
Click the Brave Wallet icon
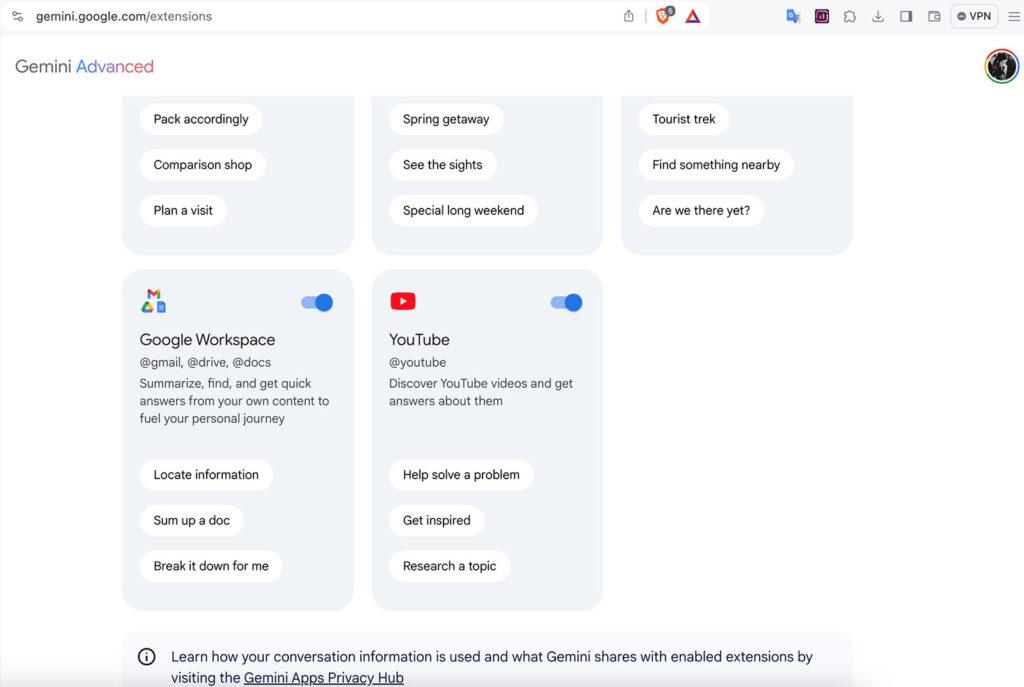pos(934,16)
